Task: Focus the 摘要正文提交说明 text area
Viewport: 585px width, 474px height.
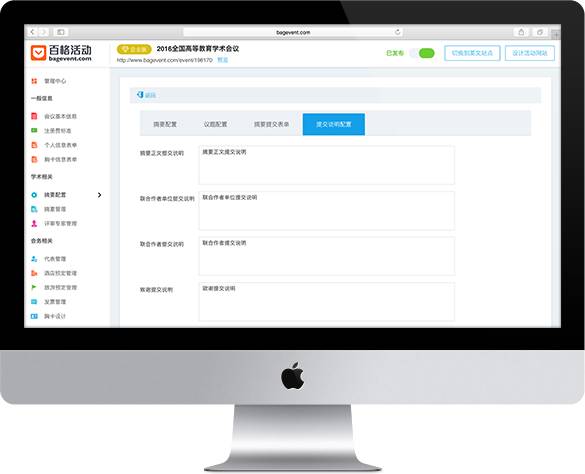Action: (x=327, y=165)
